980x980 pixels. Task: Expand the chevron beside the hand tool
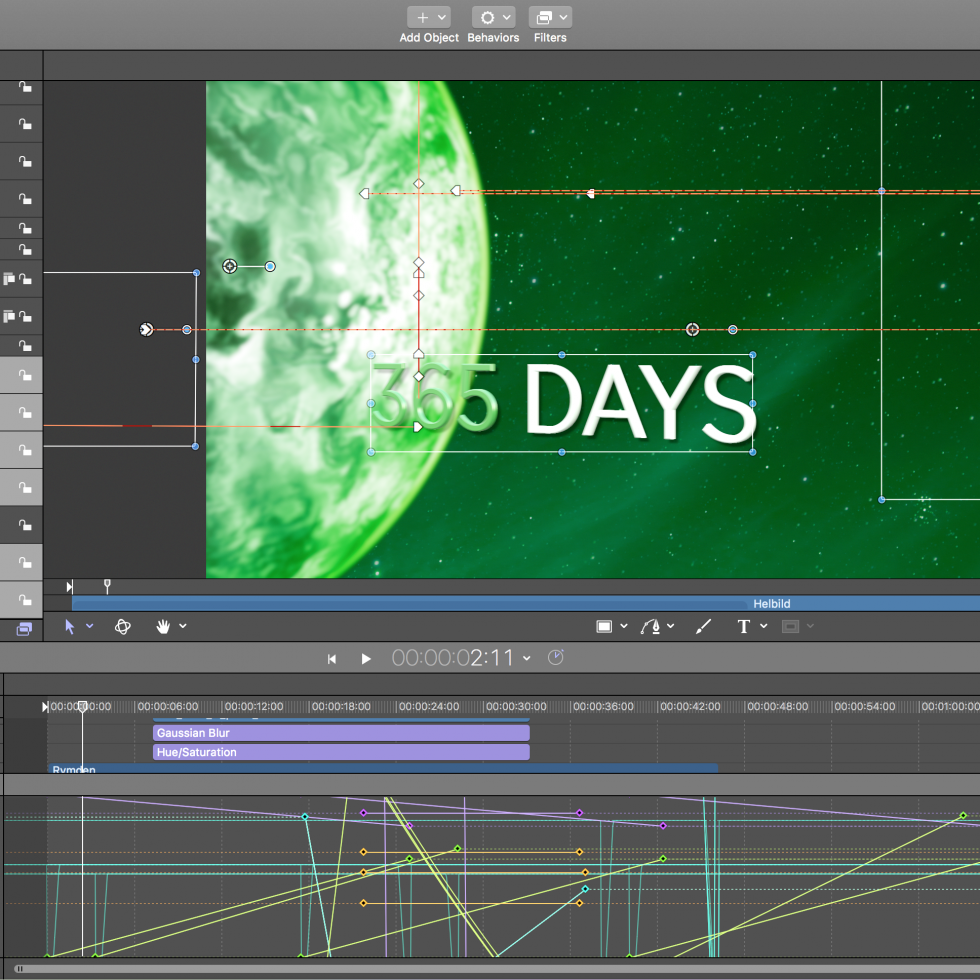click(182, 626)
